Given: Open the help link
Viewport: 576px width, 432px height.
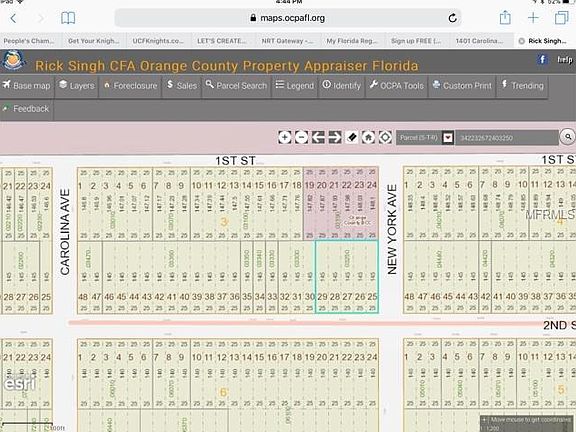Looking at the screenshot, I should click(565, 60).
